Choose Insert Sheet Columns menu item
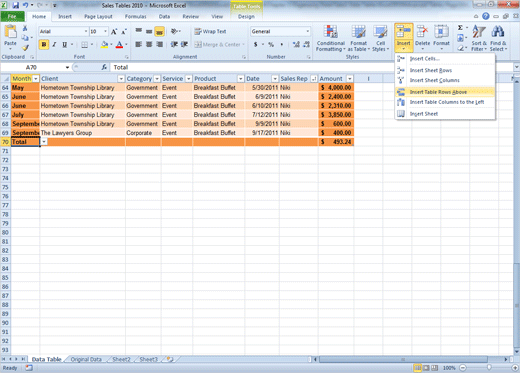This screenshot has height=373, width=520. point(445,80)
